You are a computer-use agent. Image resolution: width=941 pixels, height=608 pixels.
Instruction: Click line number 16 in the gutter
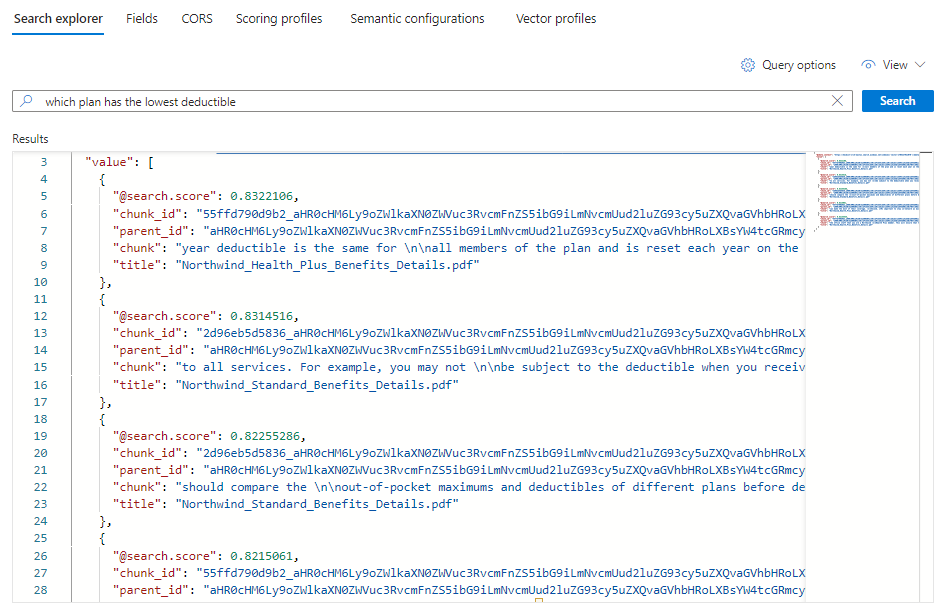(40, 385)
